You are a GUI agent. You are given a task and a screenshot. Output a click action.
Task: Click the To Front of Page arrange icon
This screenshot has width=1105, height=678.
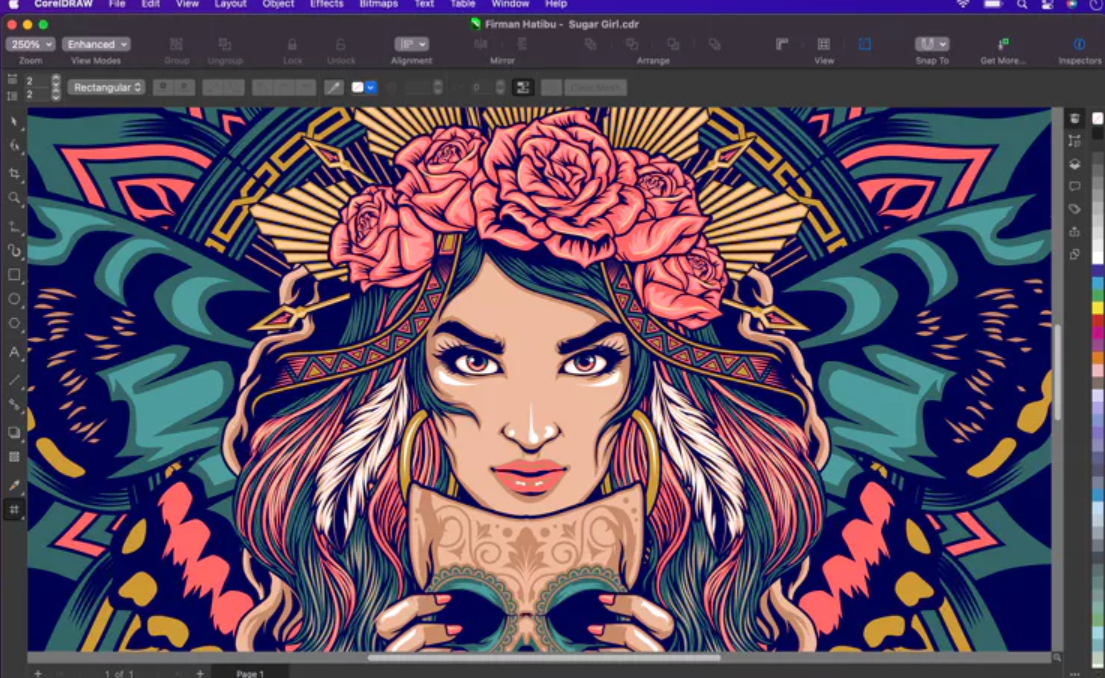coord(591,44)
